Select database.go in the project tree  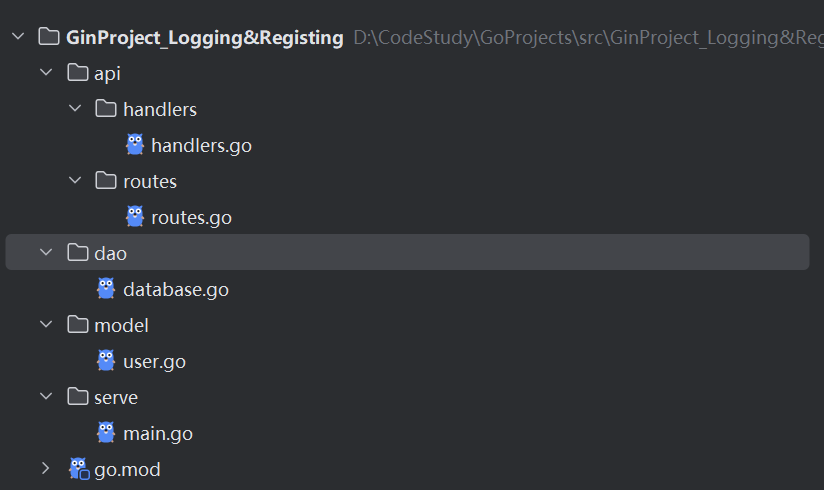tap(176, 289)
